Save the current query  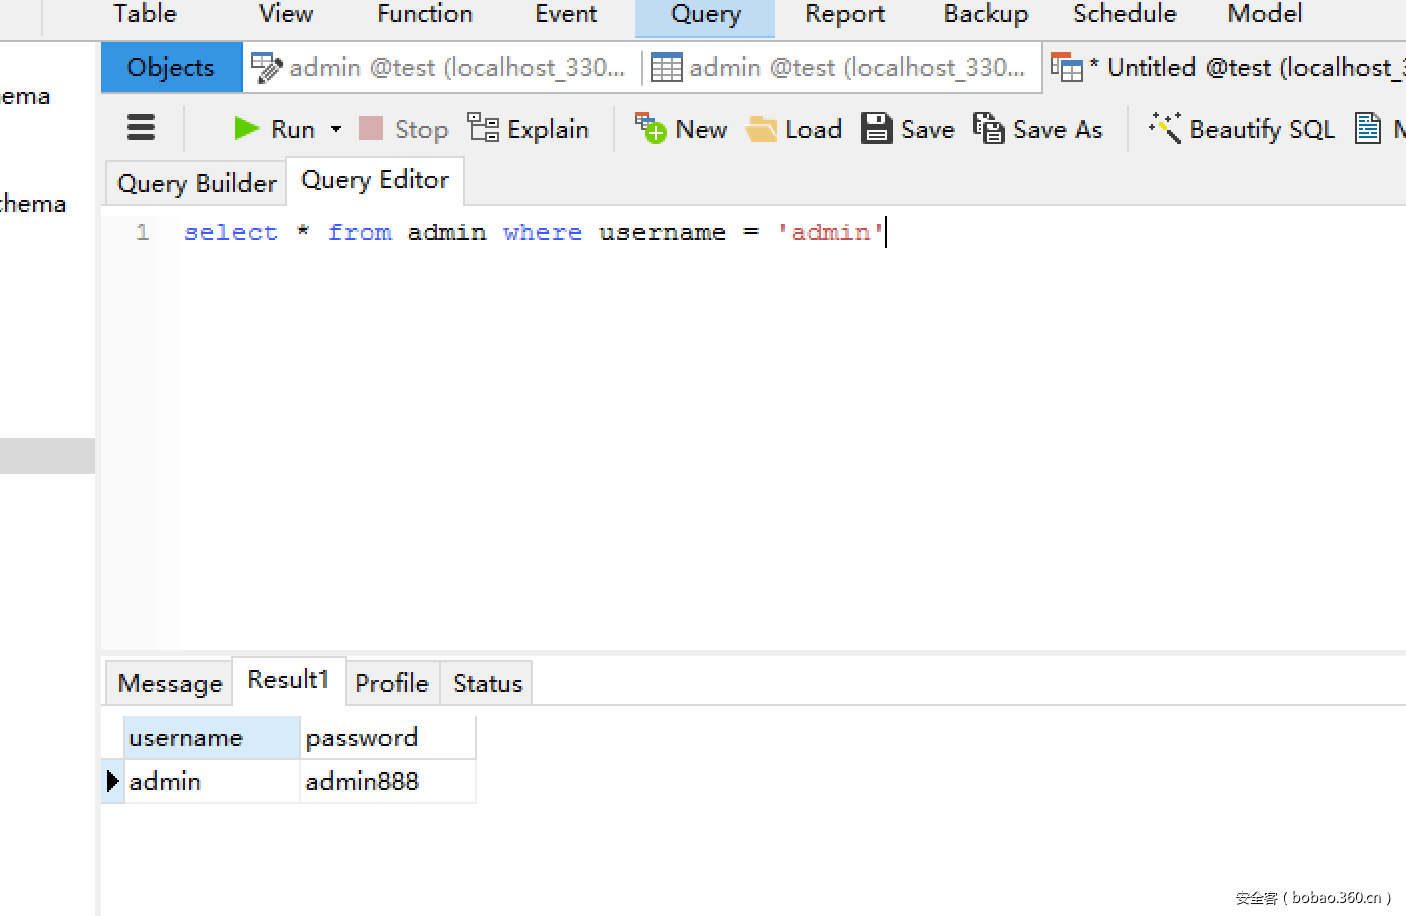click(x=906, y=128)
